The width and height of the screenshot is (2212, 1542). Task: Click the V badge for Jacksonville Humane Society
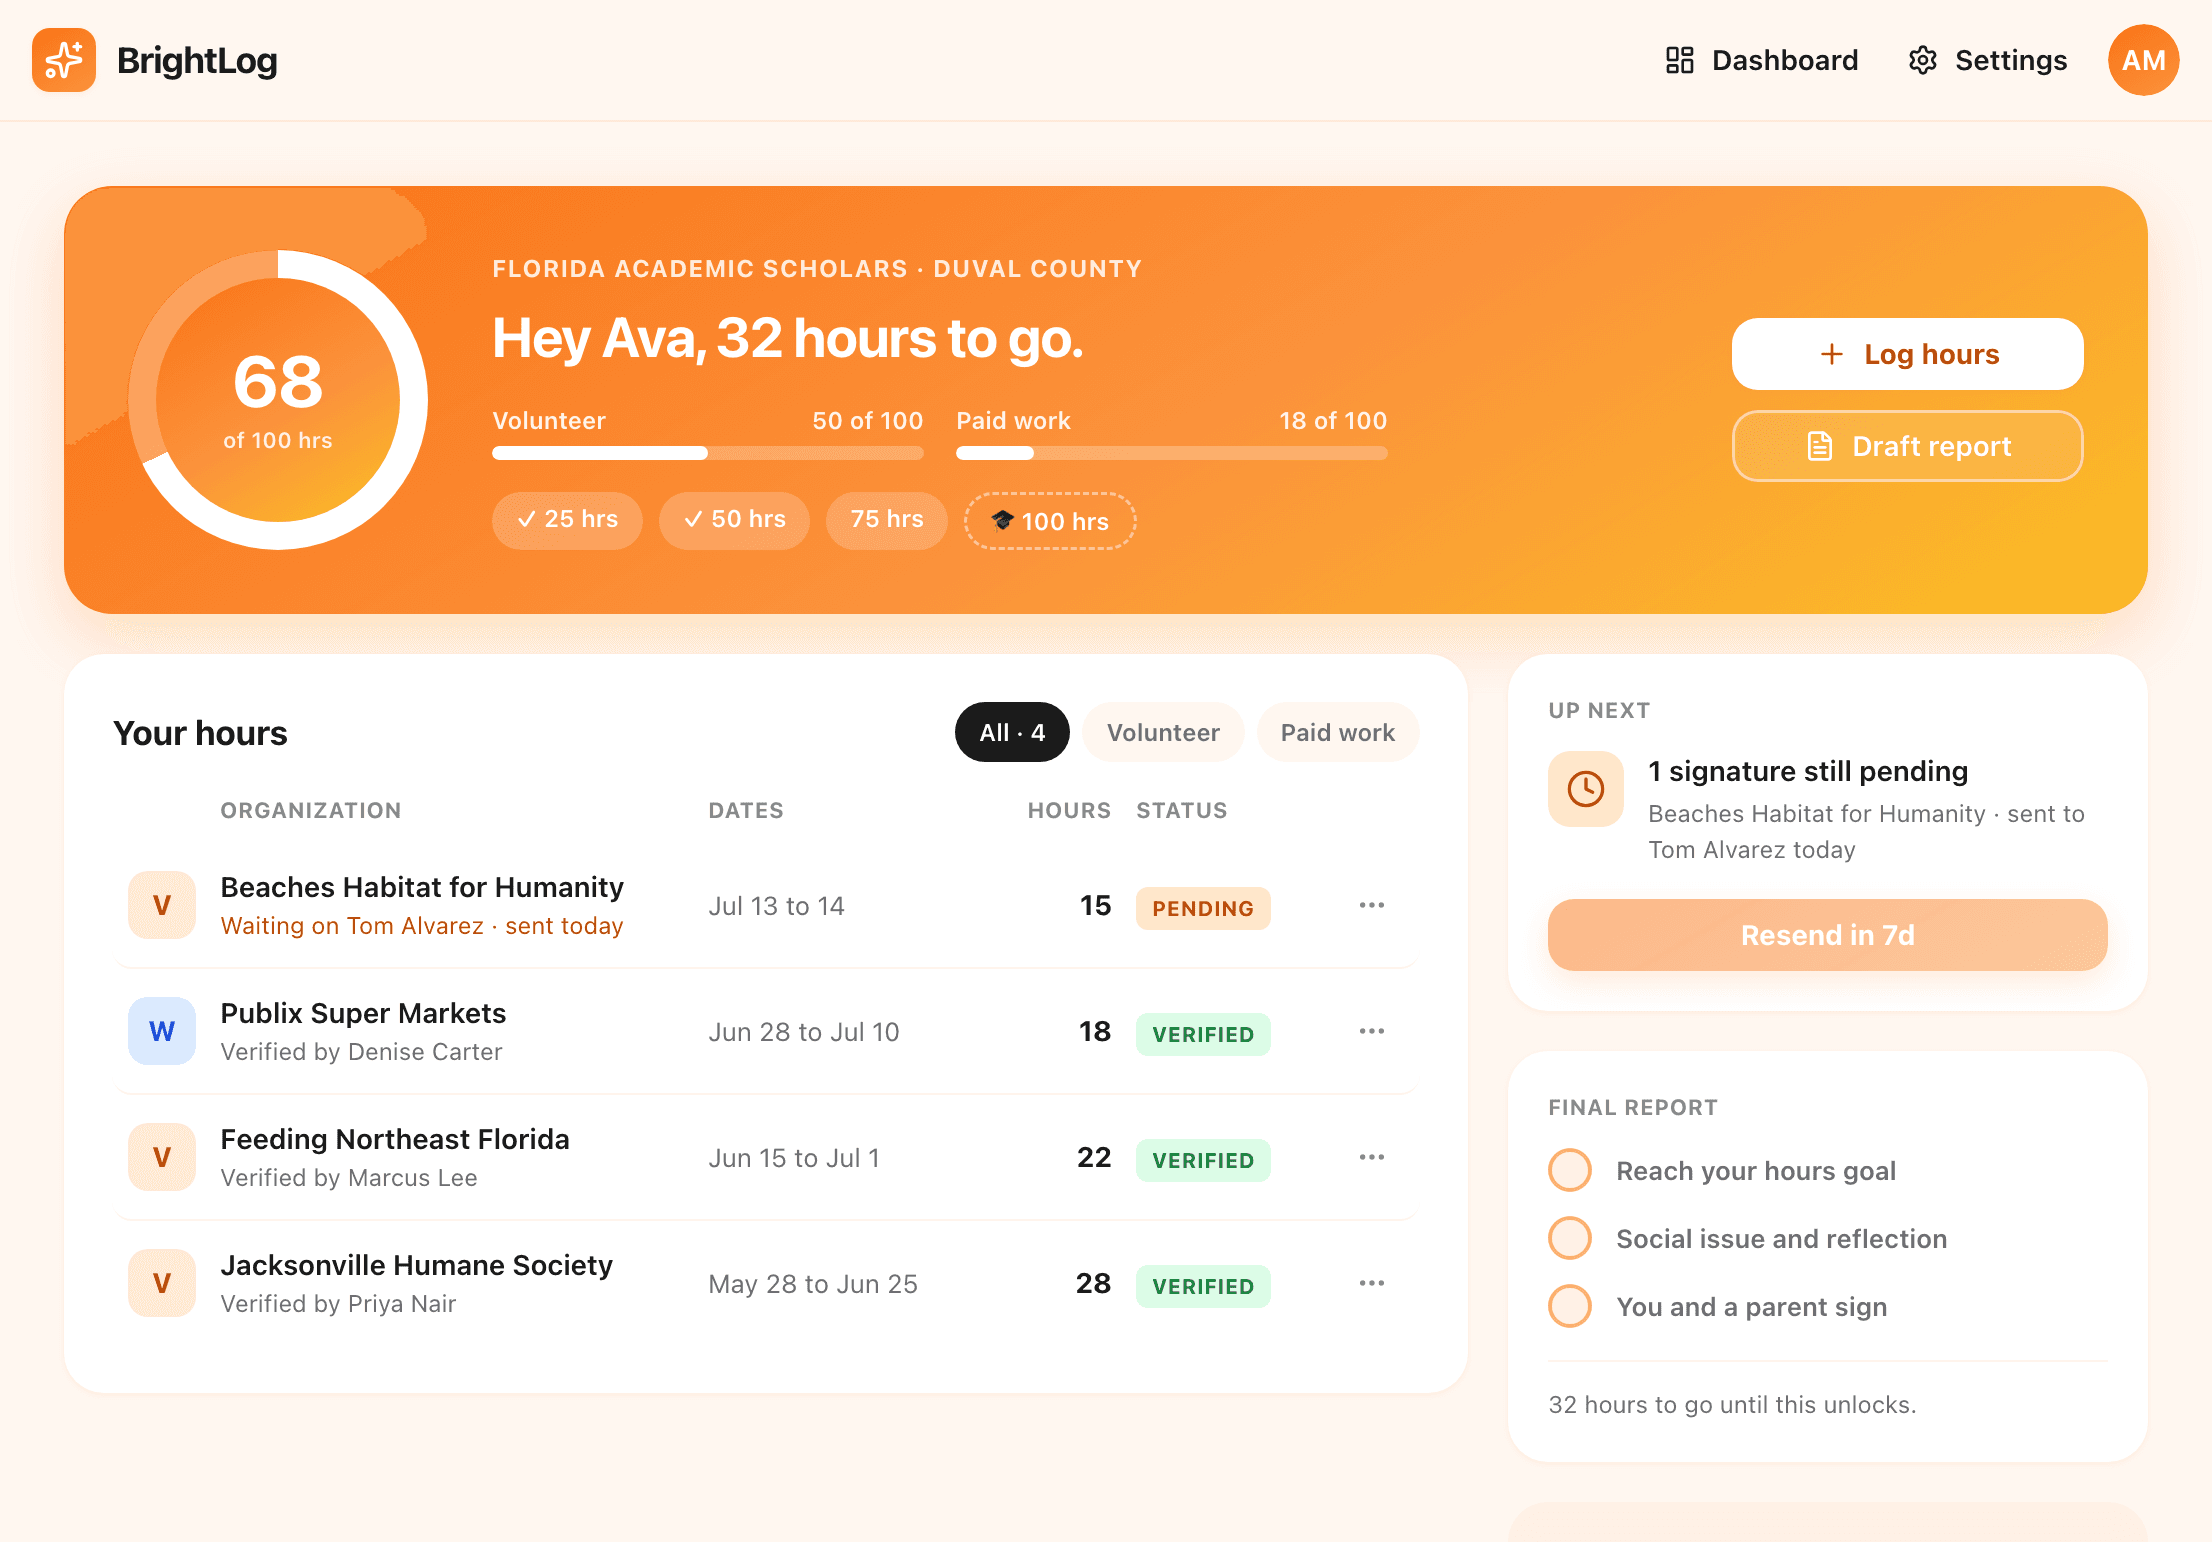[x=162, y=1283]
